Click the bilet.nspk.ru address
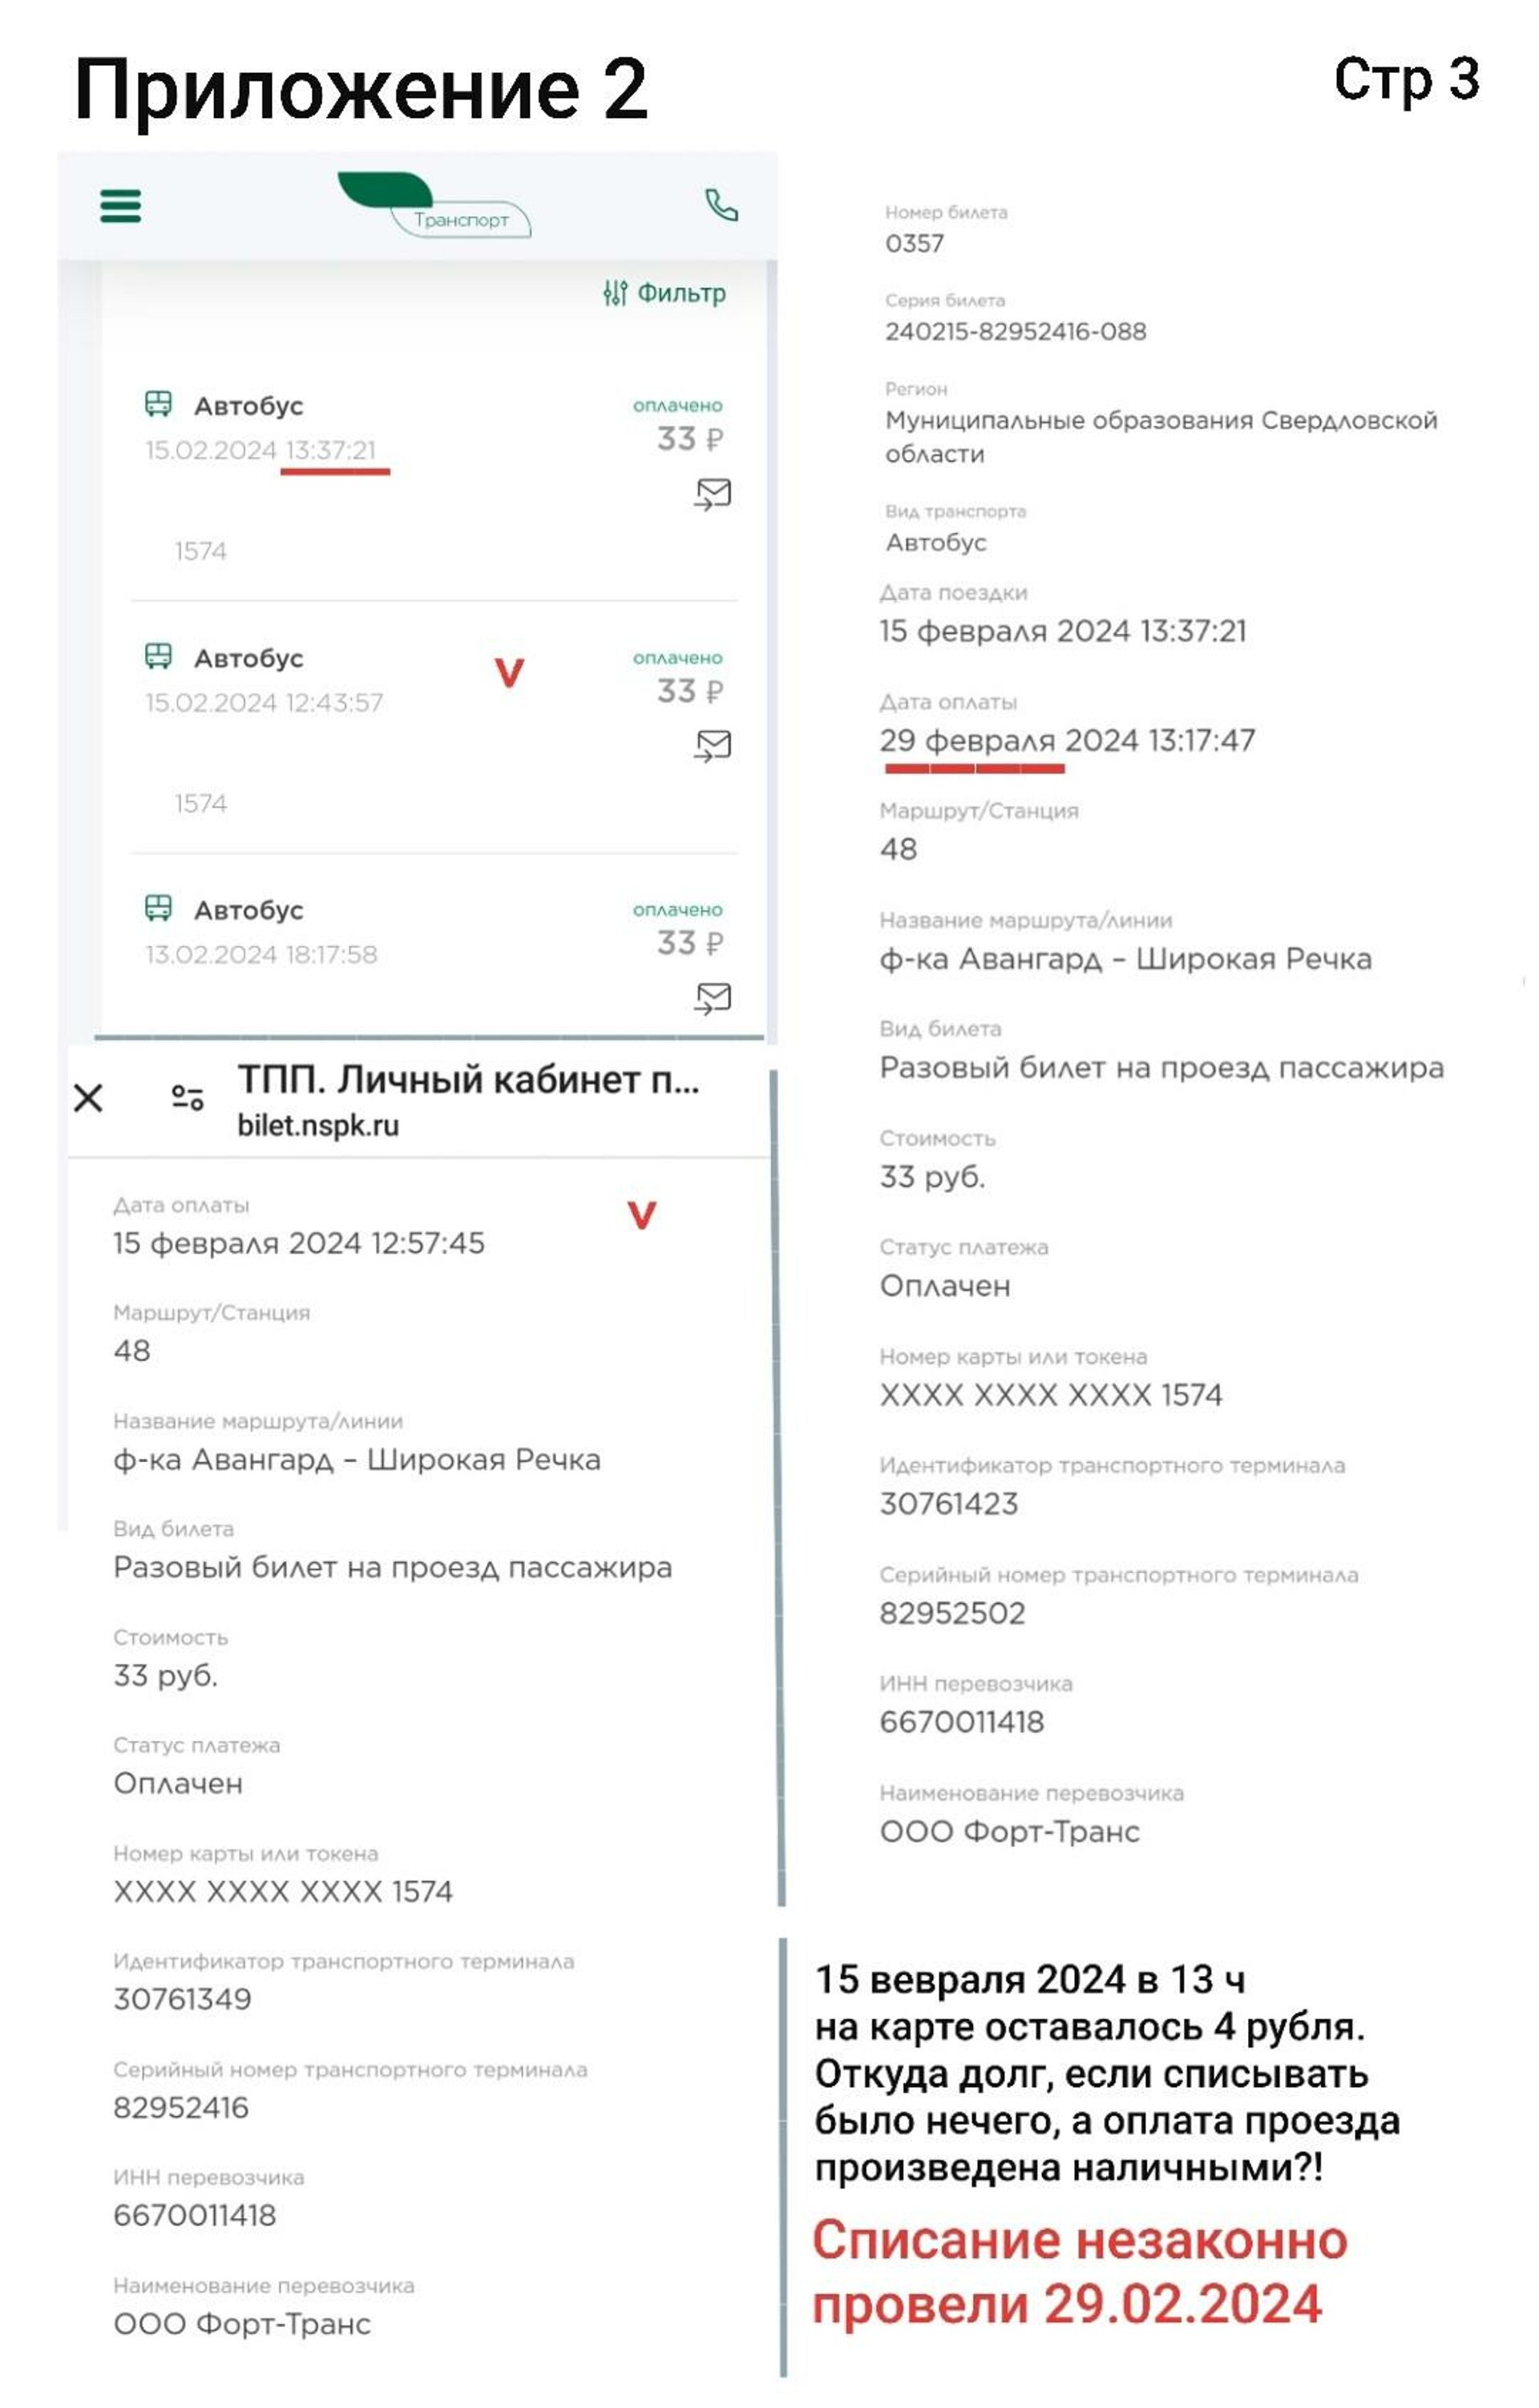1539x2408 pixels. click(318, 1126)
